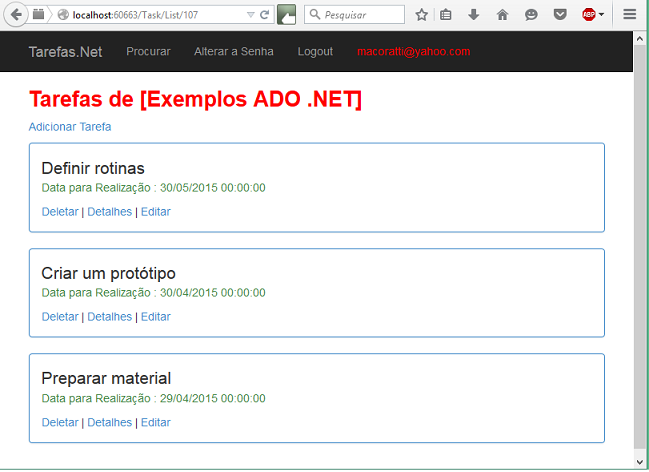Click Editar for Definir rotinas
The image size is (649, 472).
coord(156,212)
